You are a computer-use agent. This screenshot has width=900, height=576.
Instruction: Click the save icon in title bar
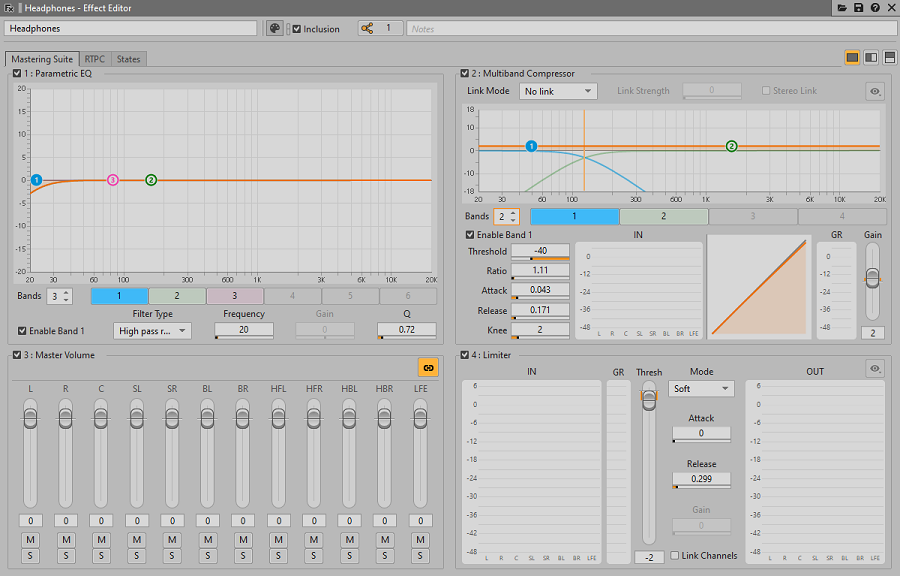pyautogui.click(x=858, y=8)
